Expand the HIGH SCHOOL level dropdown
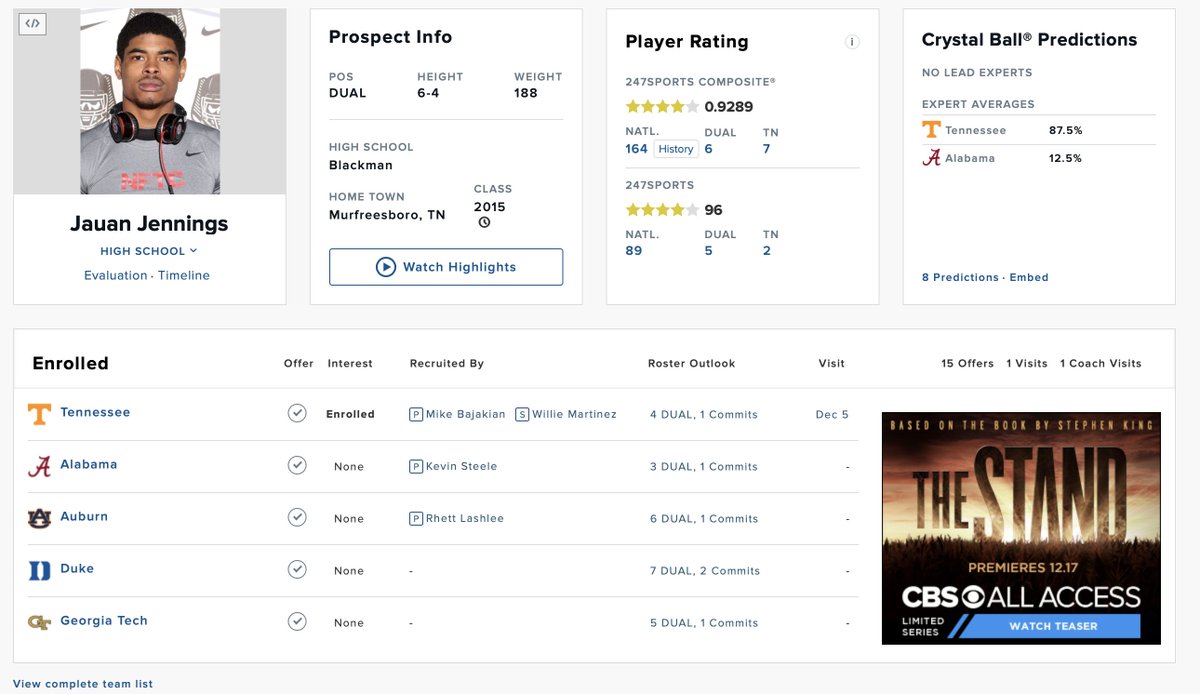Image resolution: width=1200 pixels, height=694 pixels. point(149,251)
